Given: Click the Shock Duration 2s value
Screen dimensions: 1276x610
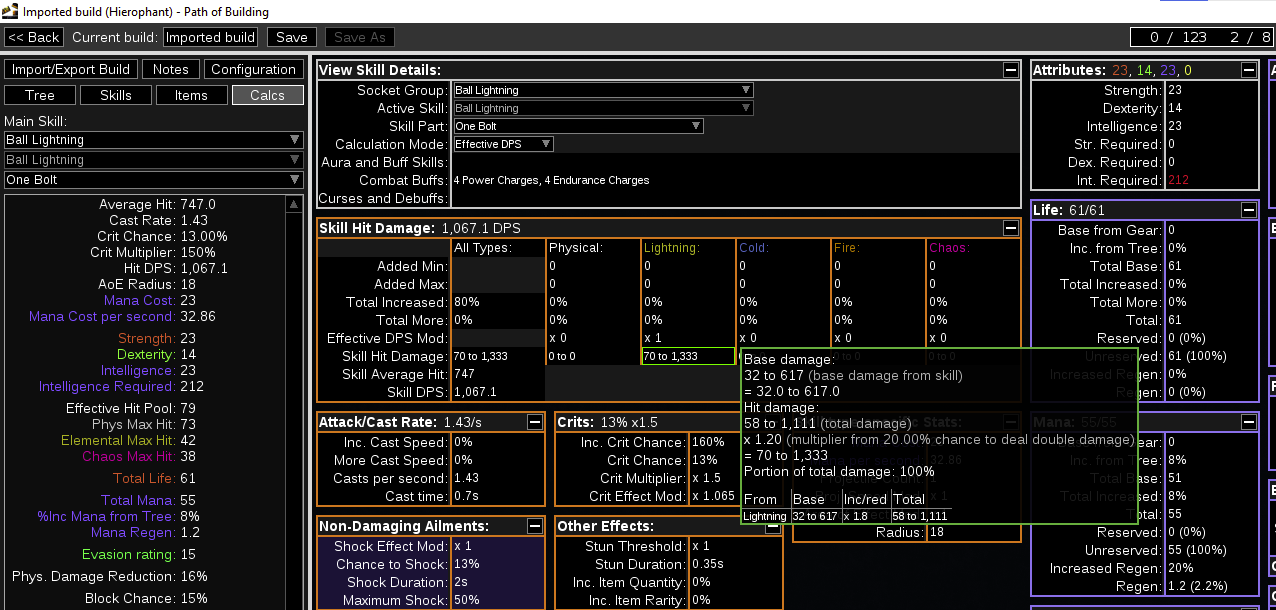Looking at the screenshot, I should (461, 582).
